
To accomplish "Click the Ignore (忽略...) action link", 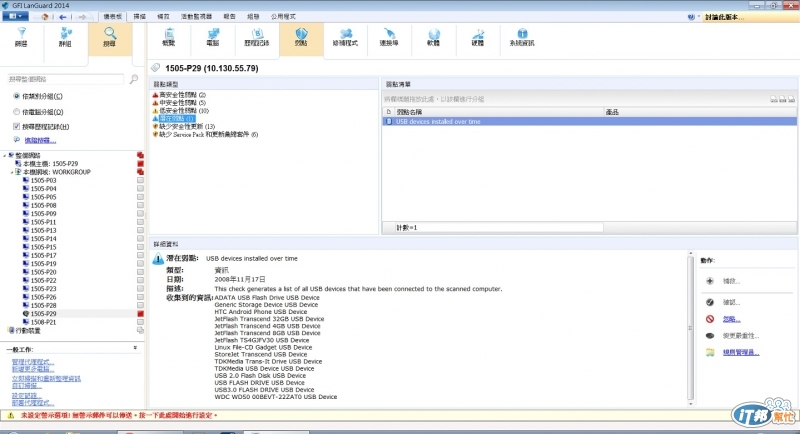I will click(x=731, y=319).
